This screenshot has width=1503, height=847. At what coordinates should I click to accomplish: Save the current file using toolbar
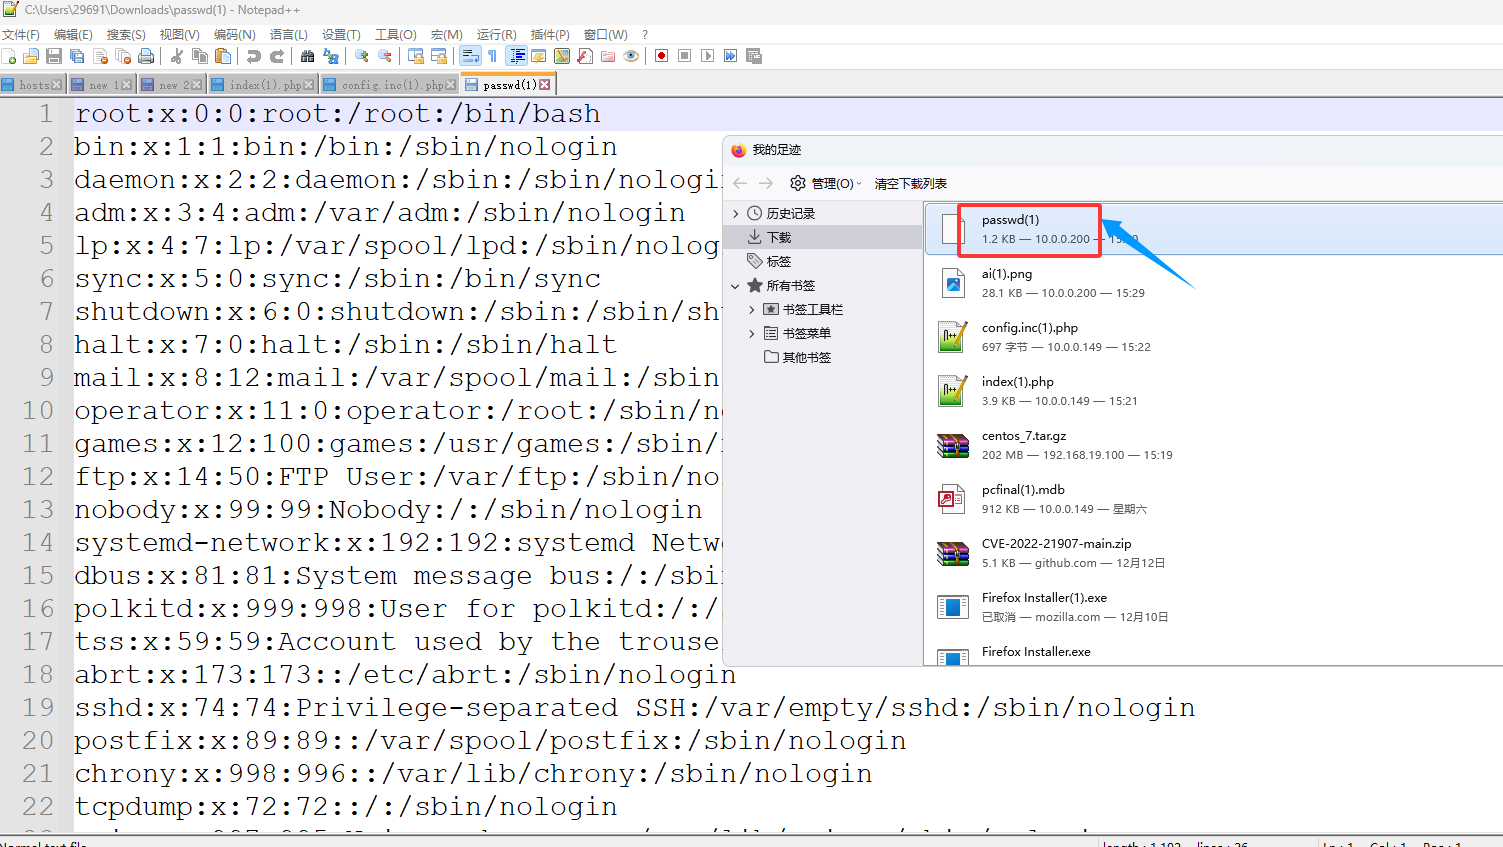tap(54, 56)
